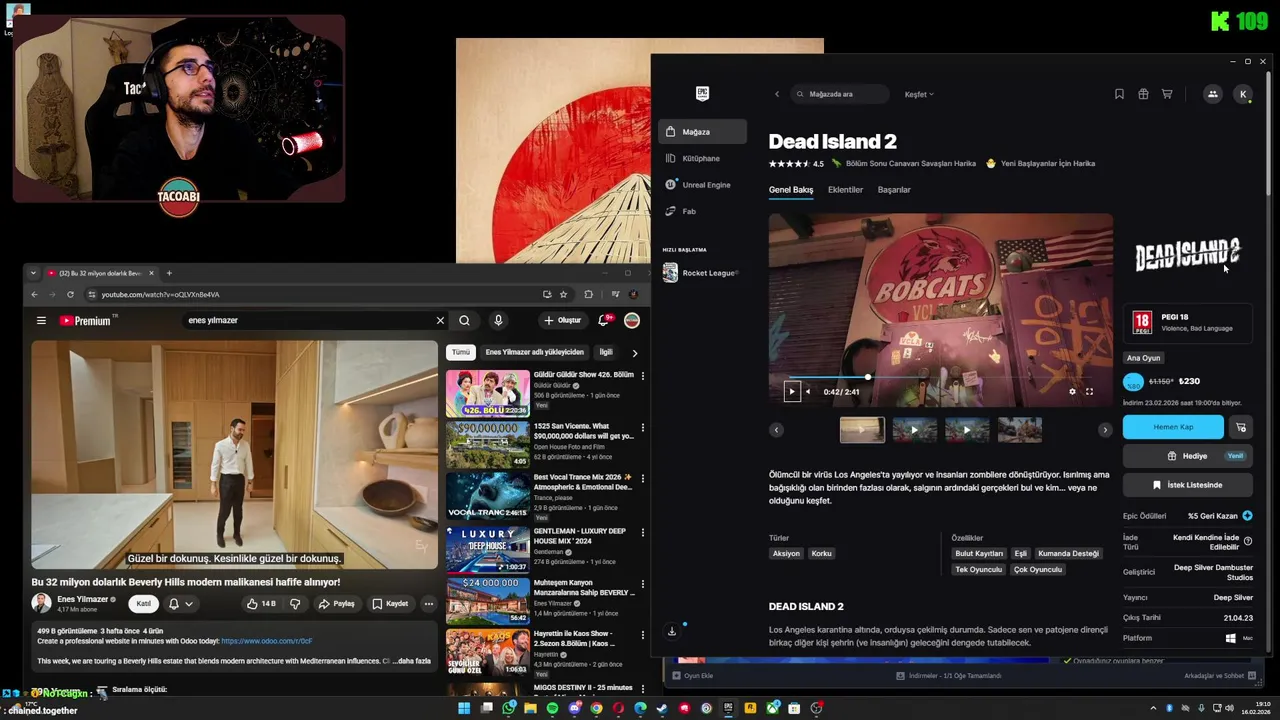This screenshot has width=1280, height=720.
Task: Open trailer settings gear icon
Action: (x=1072, y=391)
